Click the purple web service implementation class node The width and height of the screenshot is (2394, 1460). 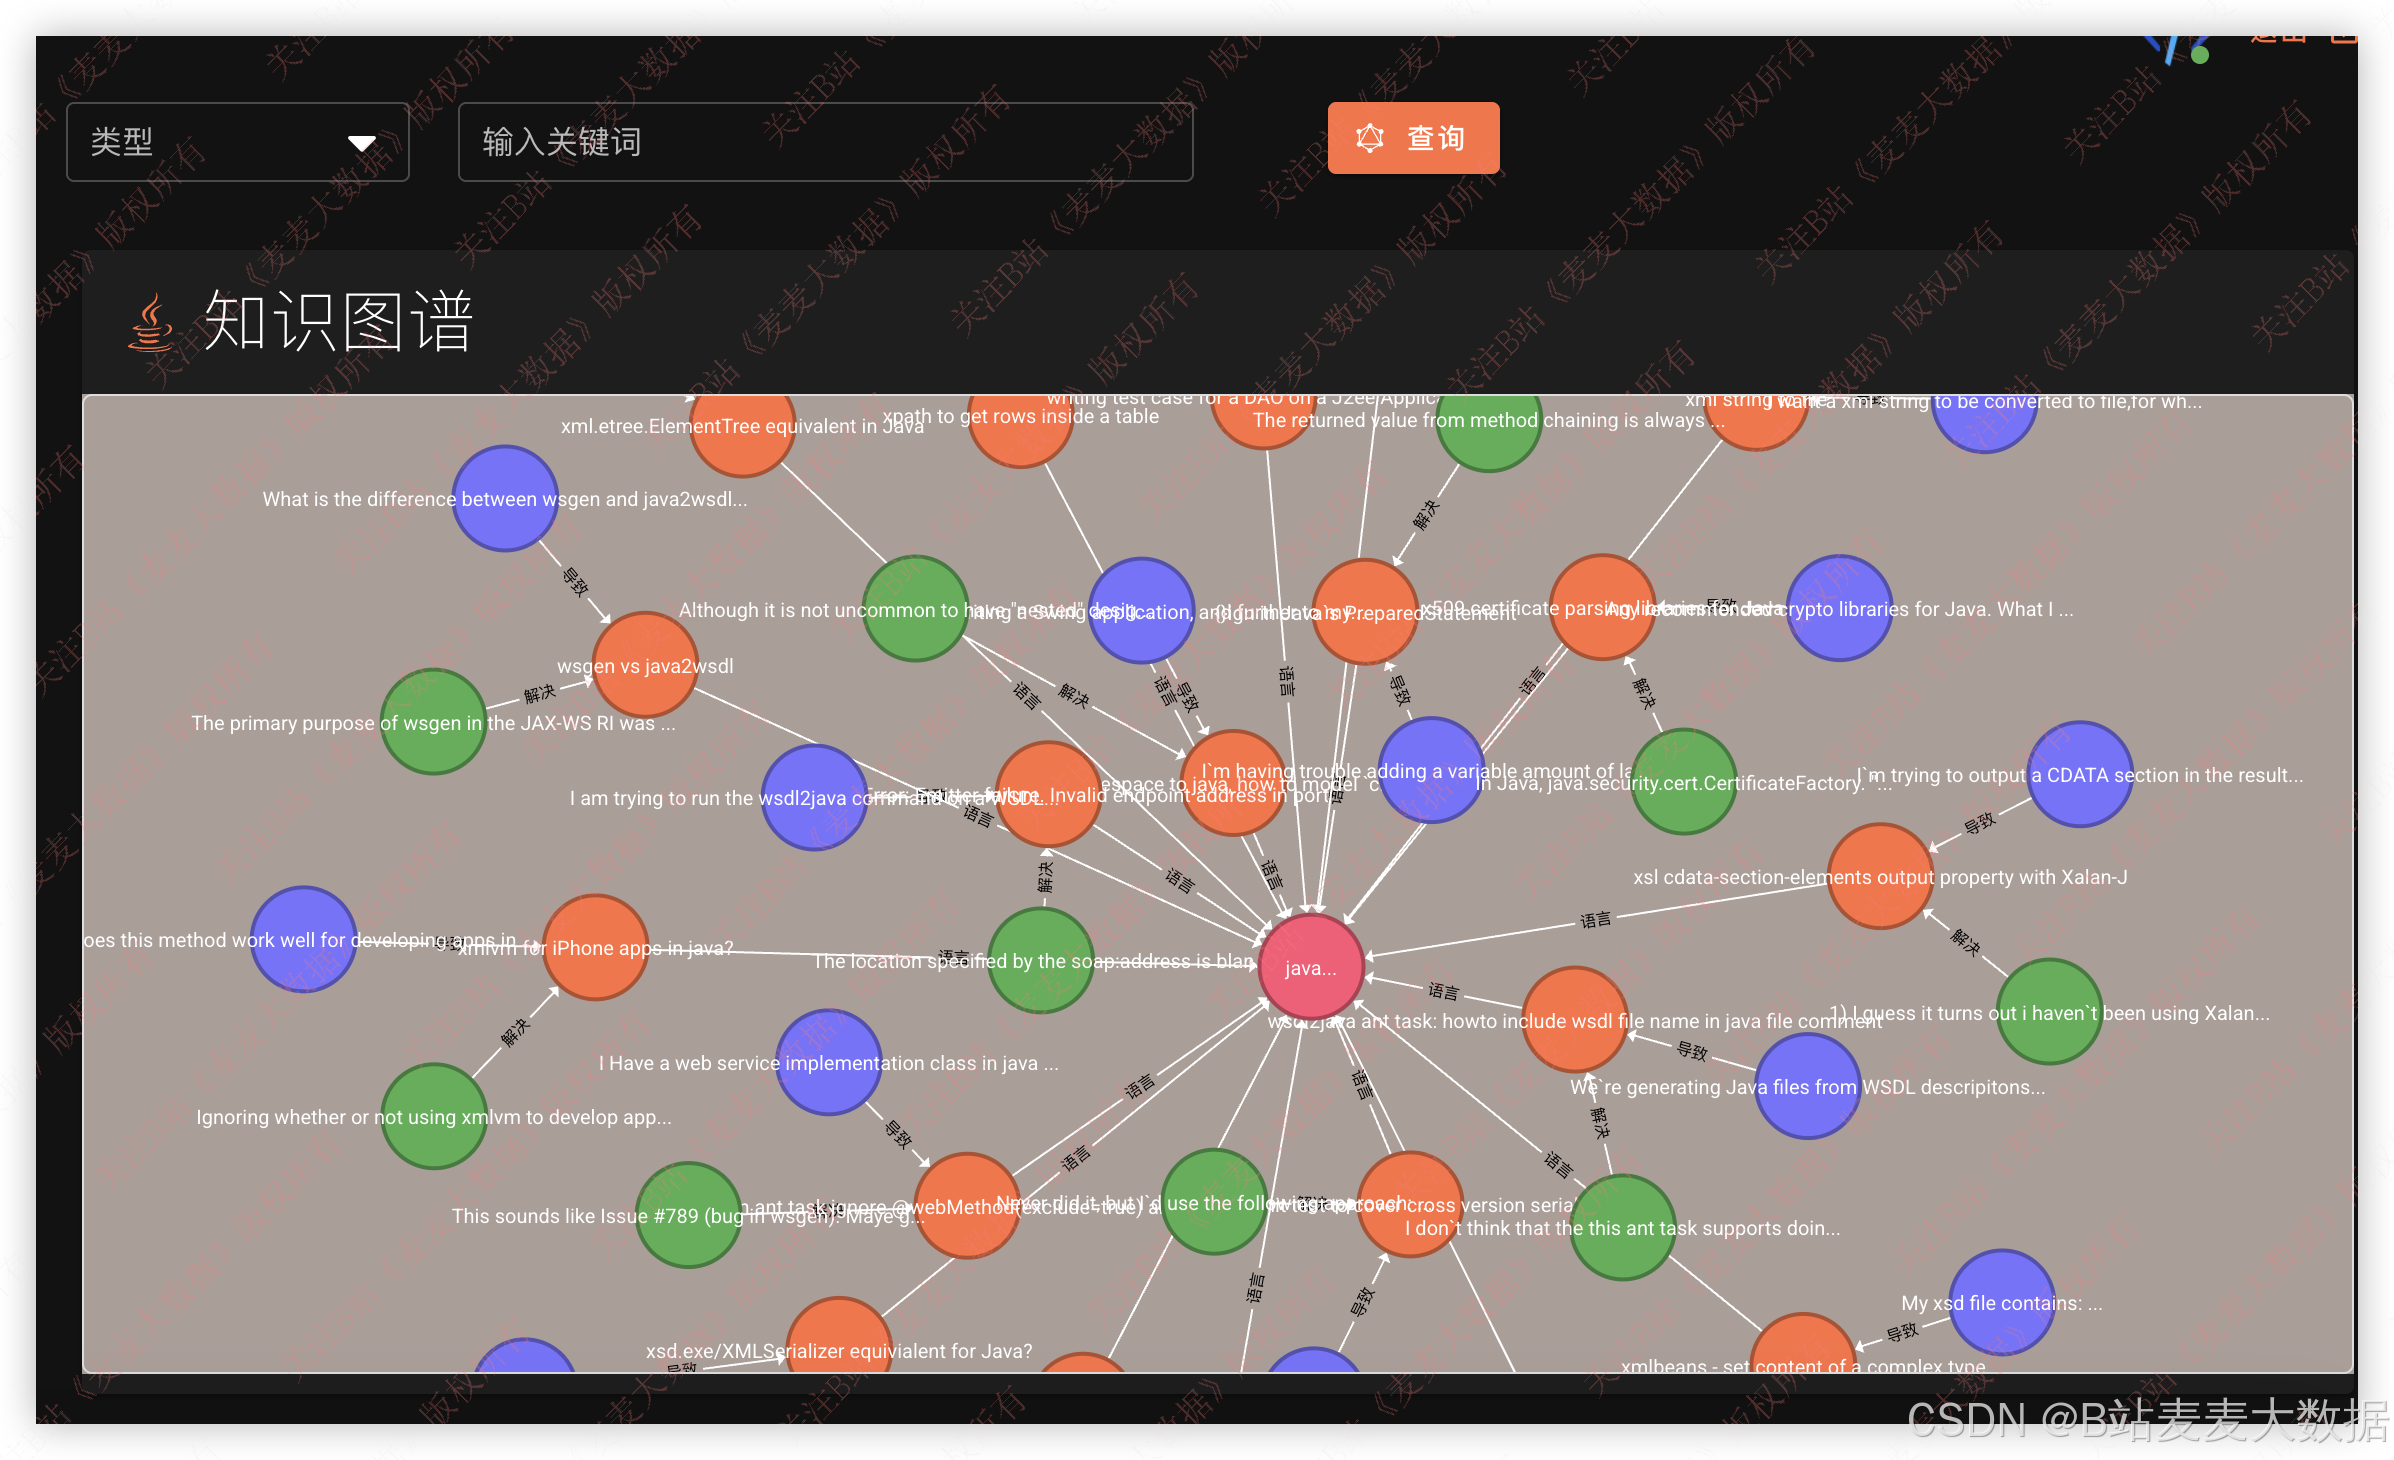tap(828, 1062)
